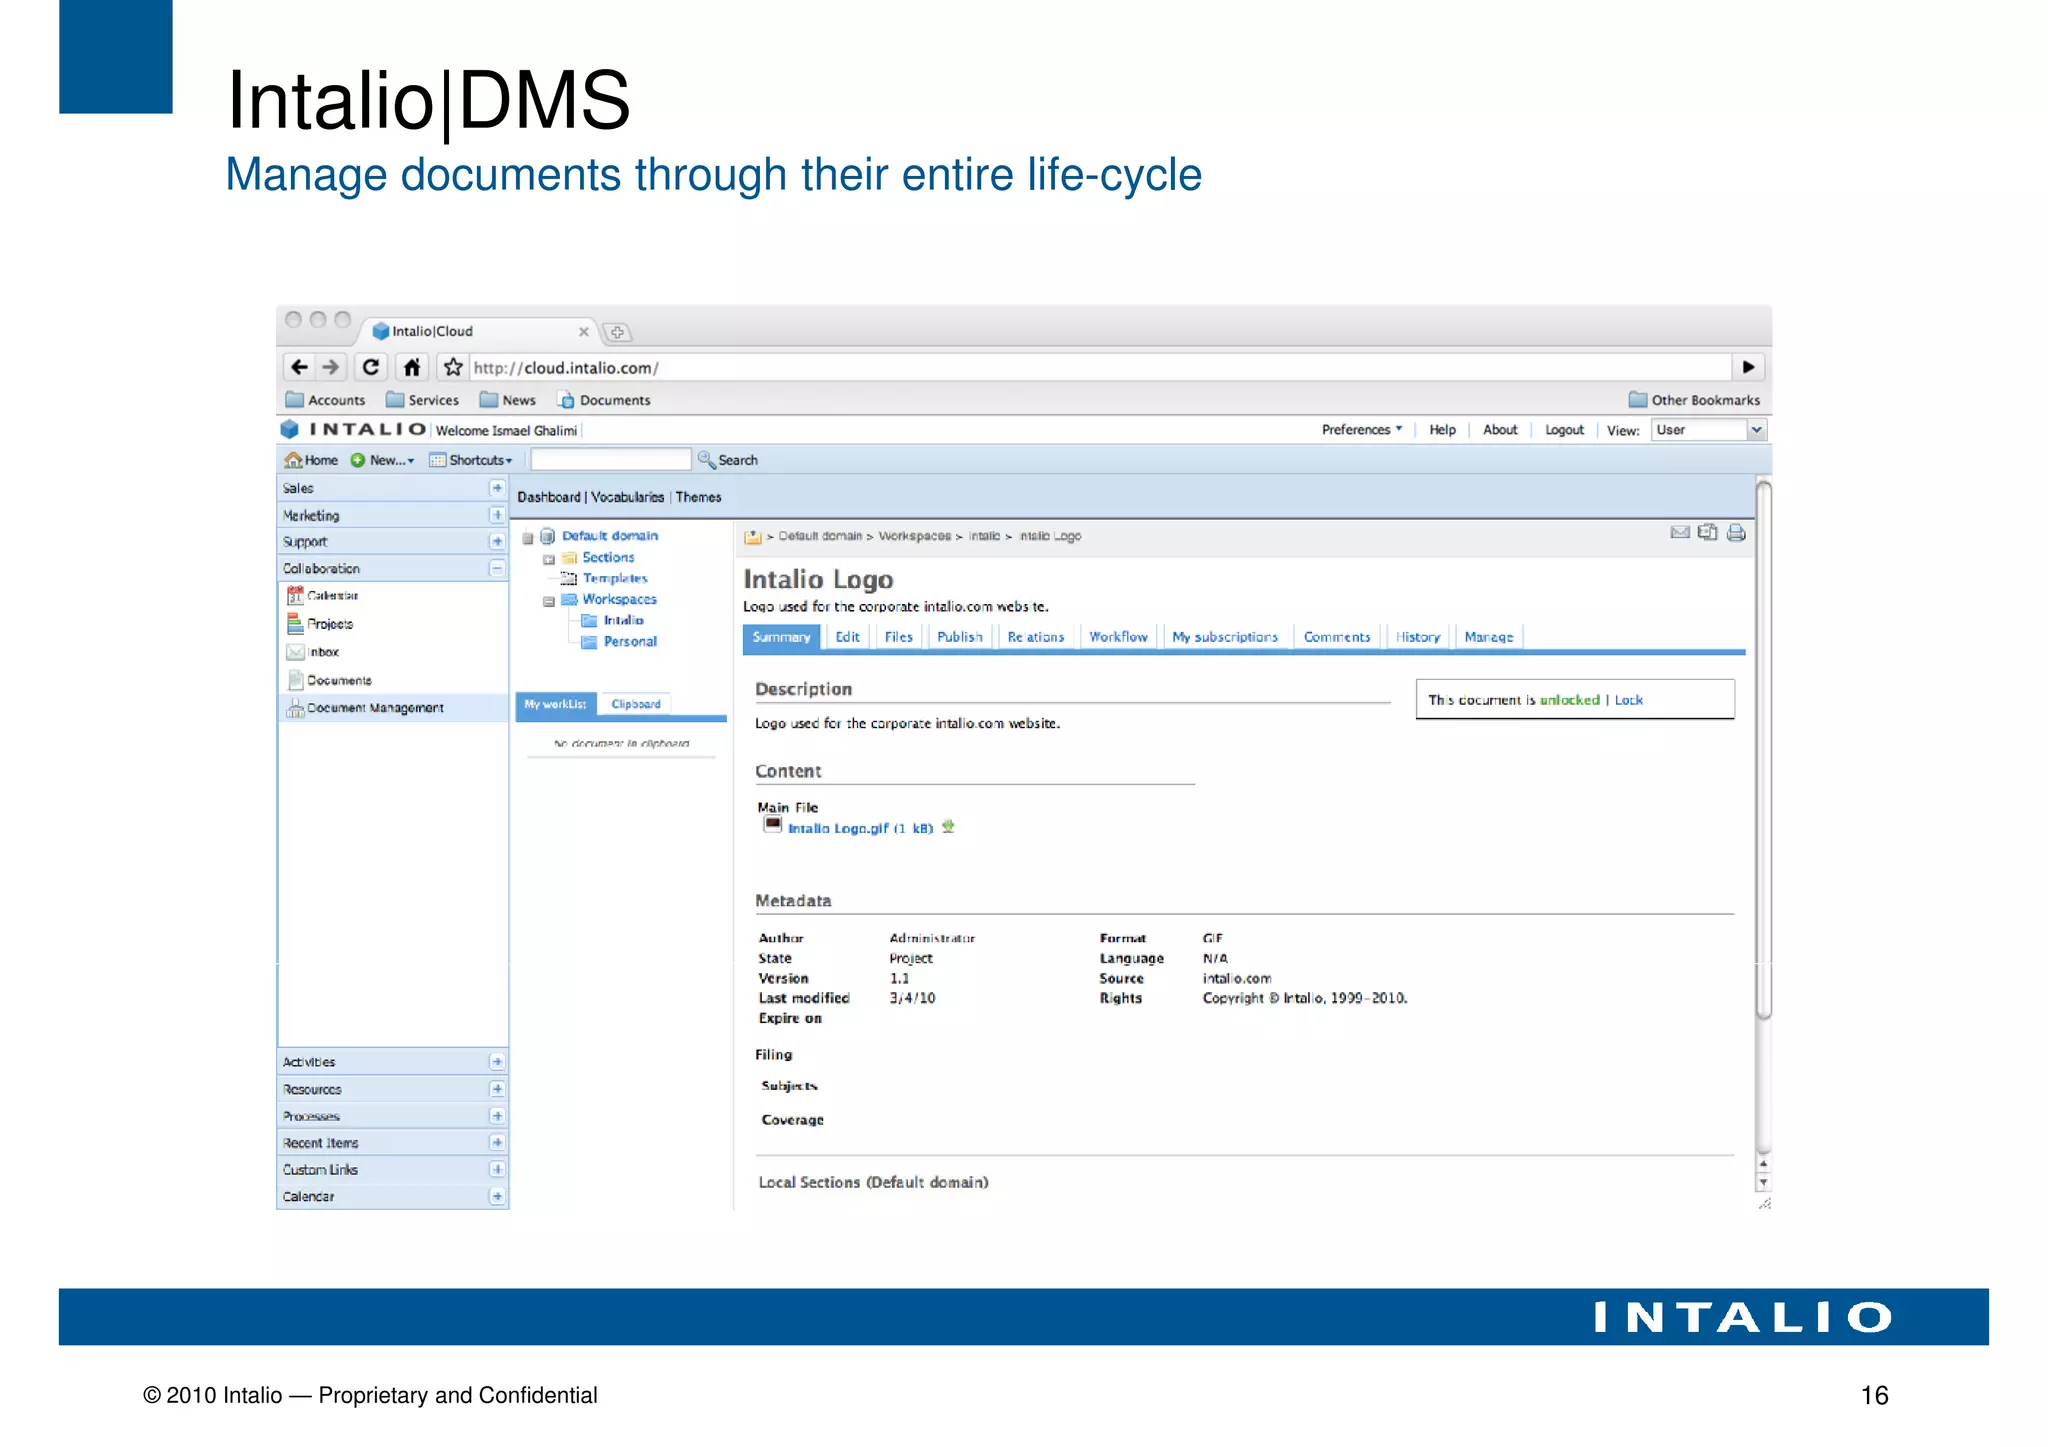The height and width of the screenshot is (1447, 2048).
Task: Open the Accounts bookmark folder
Action: point(325,400)
